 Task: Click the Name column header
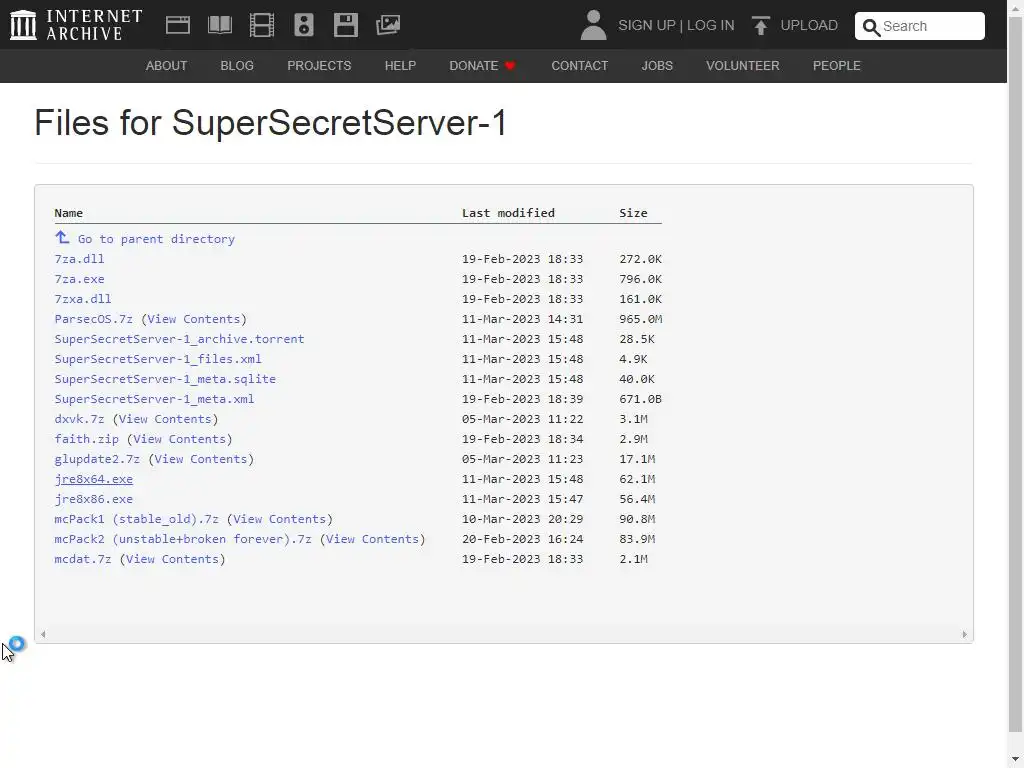point(69,213)
